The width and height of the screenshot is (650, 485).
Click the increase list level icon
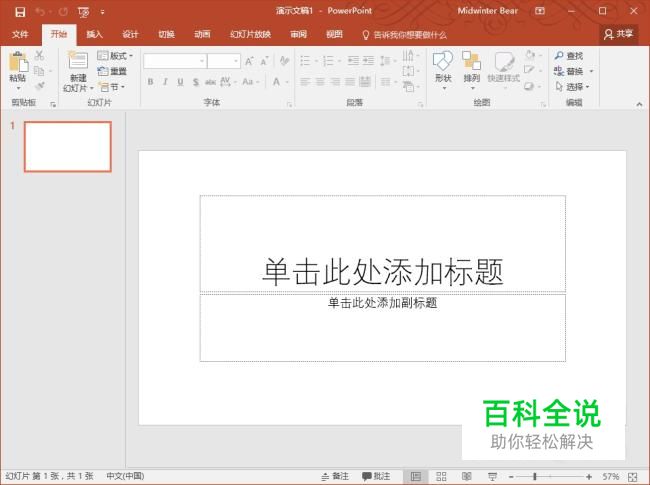[369, 61]
